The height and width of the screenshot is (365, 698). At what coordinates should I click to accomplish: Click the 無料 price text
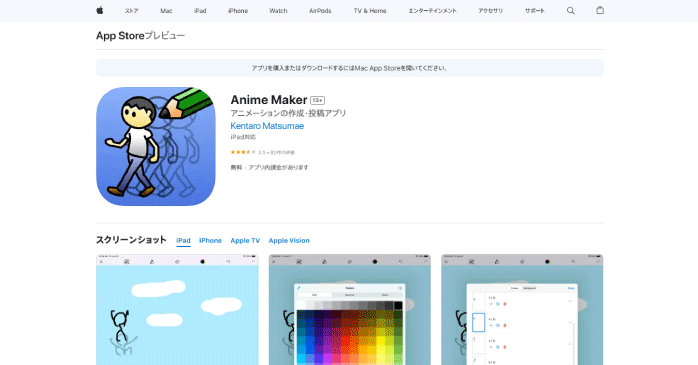pyautogui.click(x=236, y=167)
